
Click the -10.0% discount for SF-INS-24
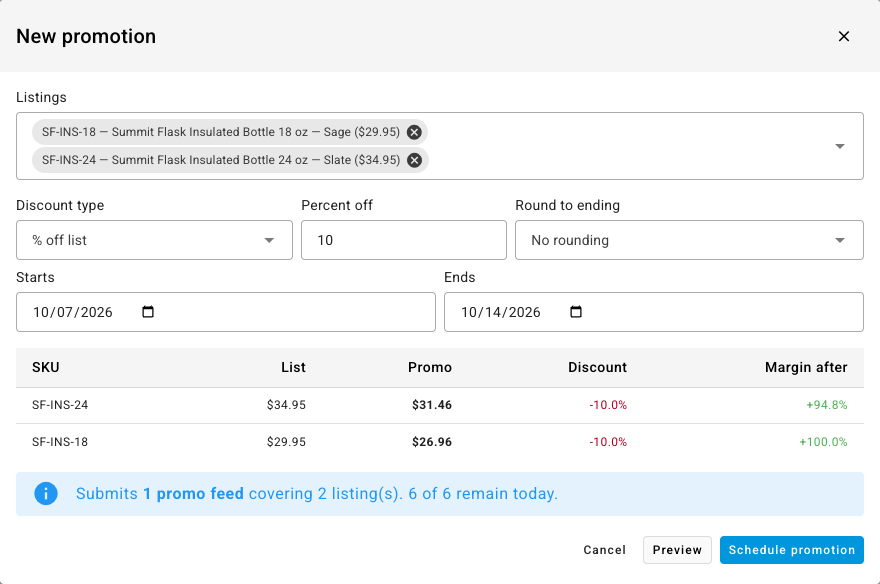pos(608,405)
